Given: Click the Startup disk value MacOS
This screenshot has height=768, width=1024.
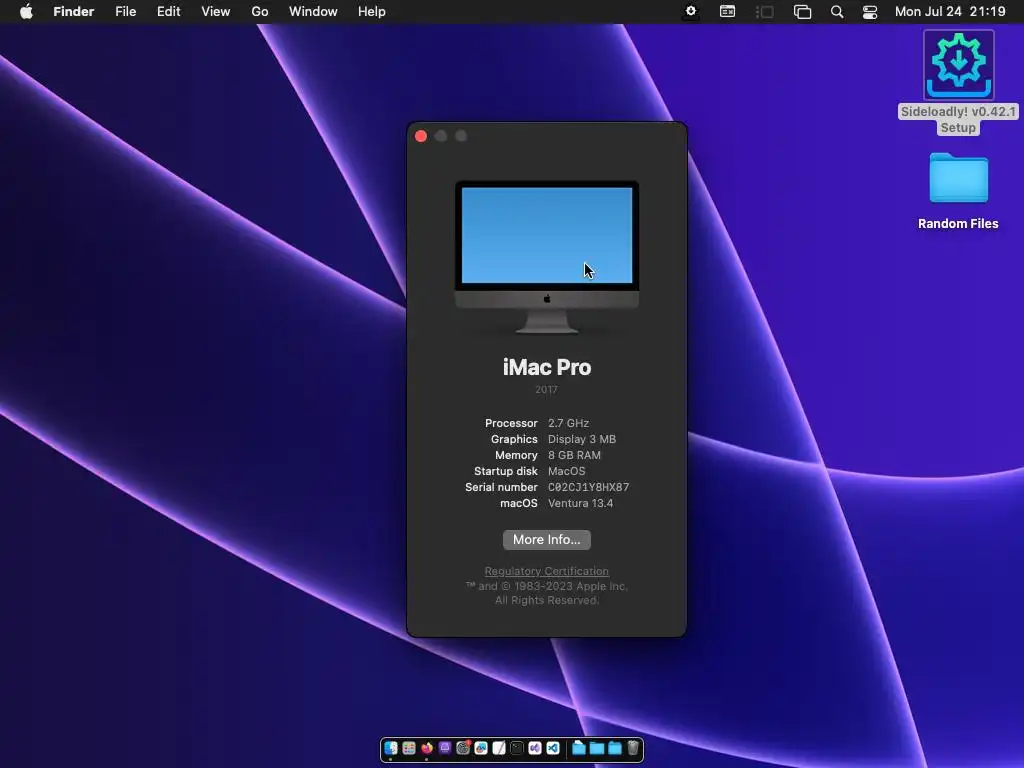Looking at the screenshot, I should (x=566, y=471).
